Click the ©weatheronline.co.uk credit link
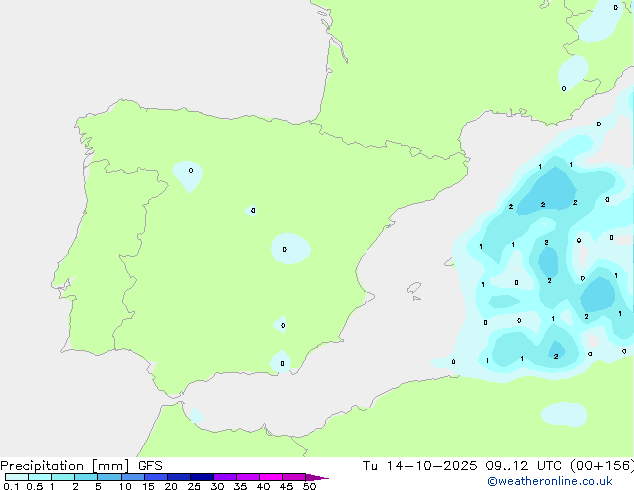The height and width of the screenshot is (490, 634). [x=549, y=481]
